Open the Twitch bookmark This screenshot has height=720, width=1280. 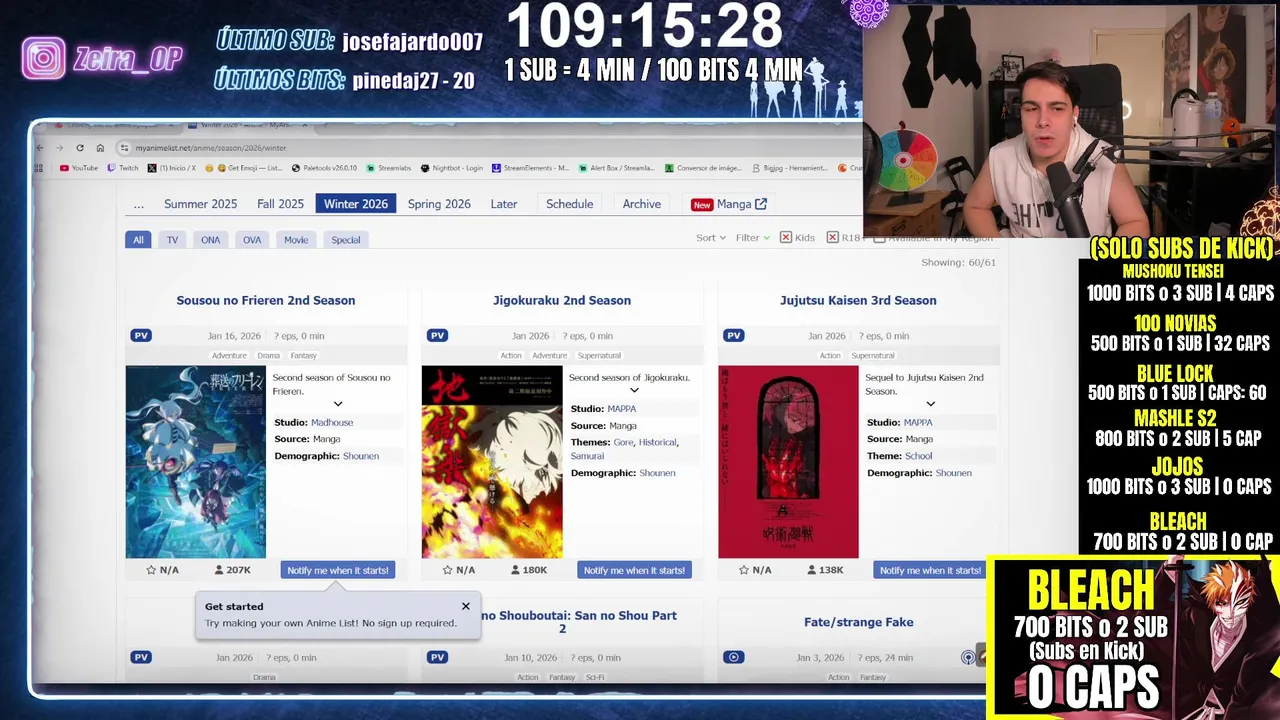123,168
